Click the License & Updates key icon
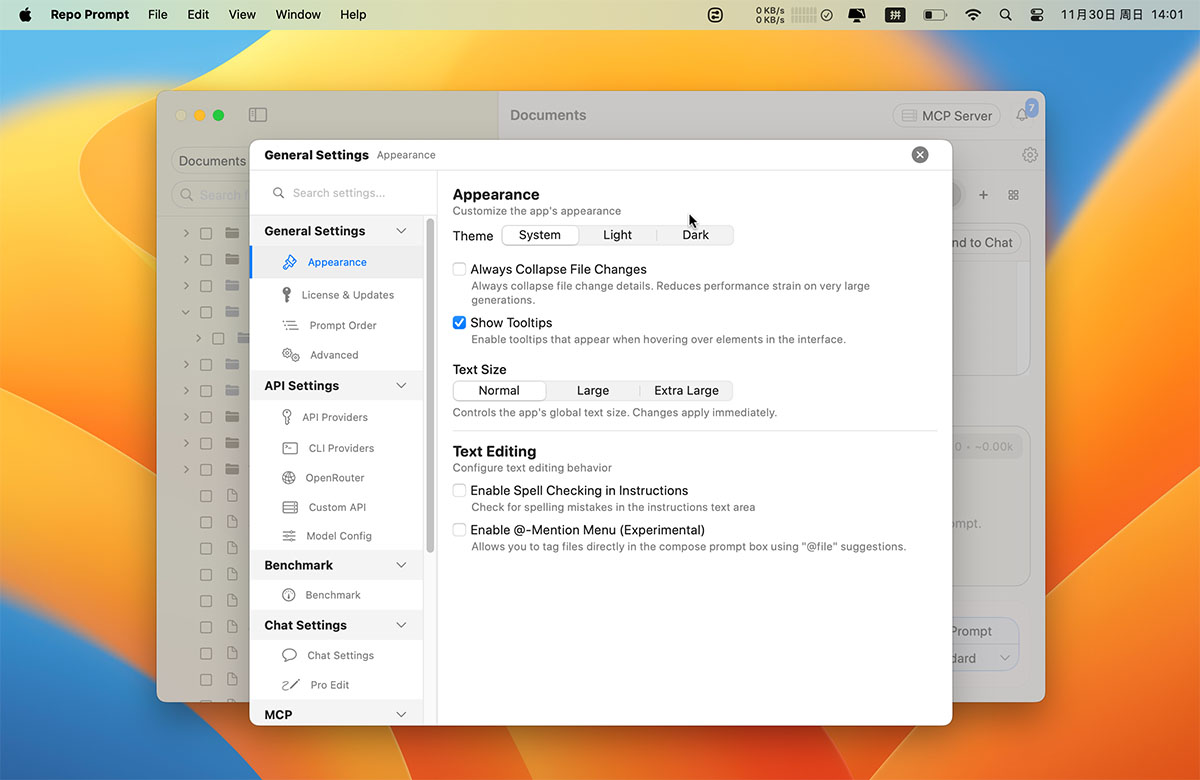Image resolution: width=1200 pixels, height=780 pixels. (x=287, y=295)
